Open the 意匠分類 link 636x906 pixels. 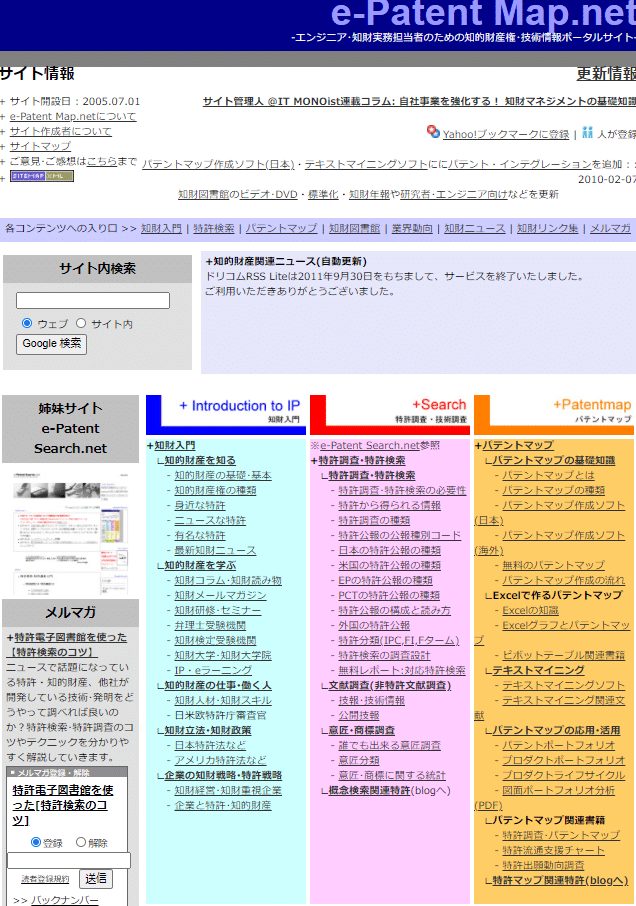[x=359, y=760]
